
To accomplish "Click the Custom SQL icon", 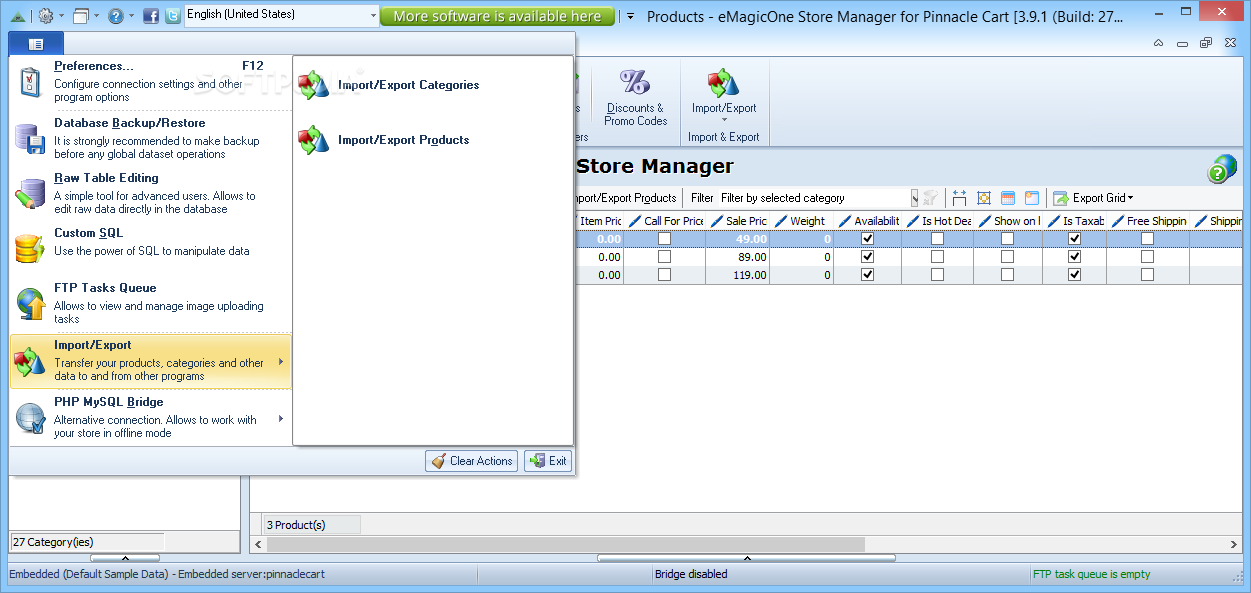I will point(31,247).
